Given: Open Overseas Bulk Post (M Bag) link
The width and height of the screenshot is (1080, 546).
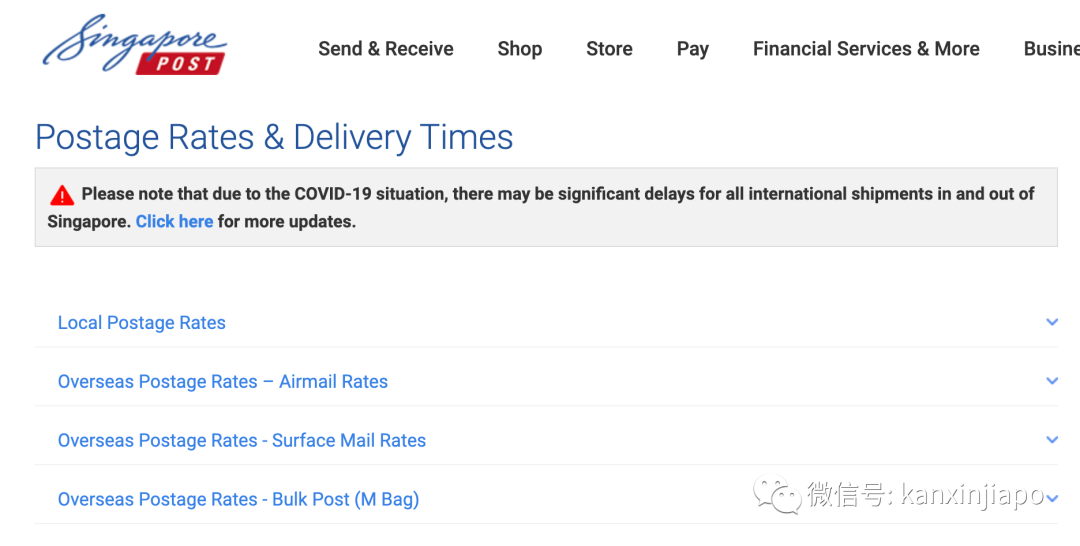Looking at the screenshot, I should coord(238,500).
